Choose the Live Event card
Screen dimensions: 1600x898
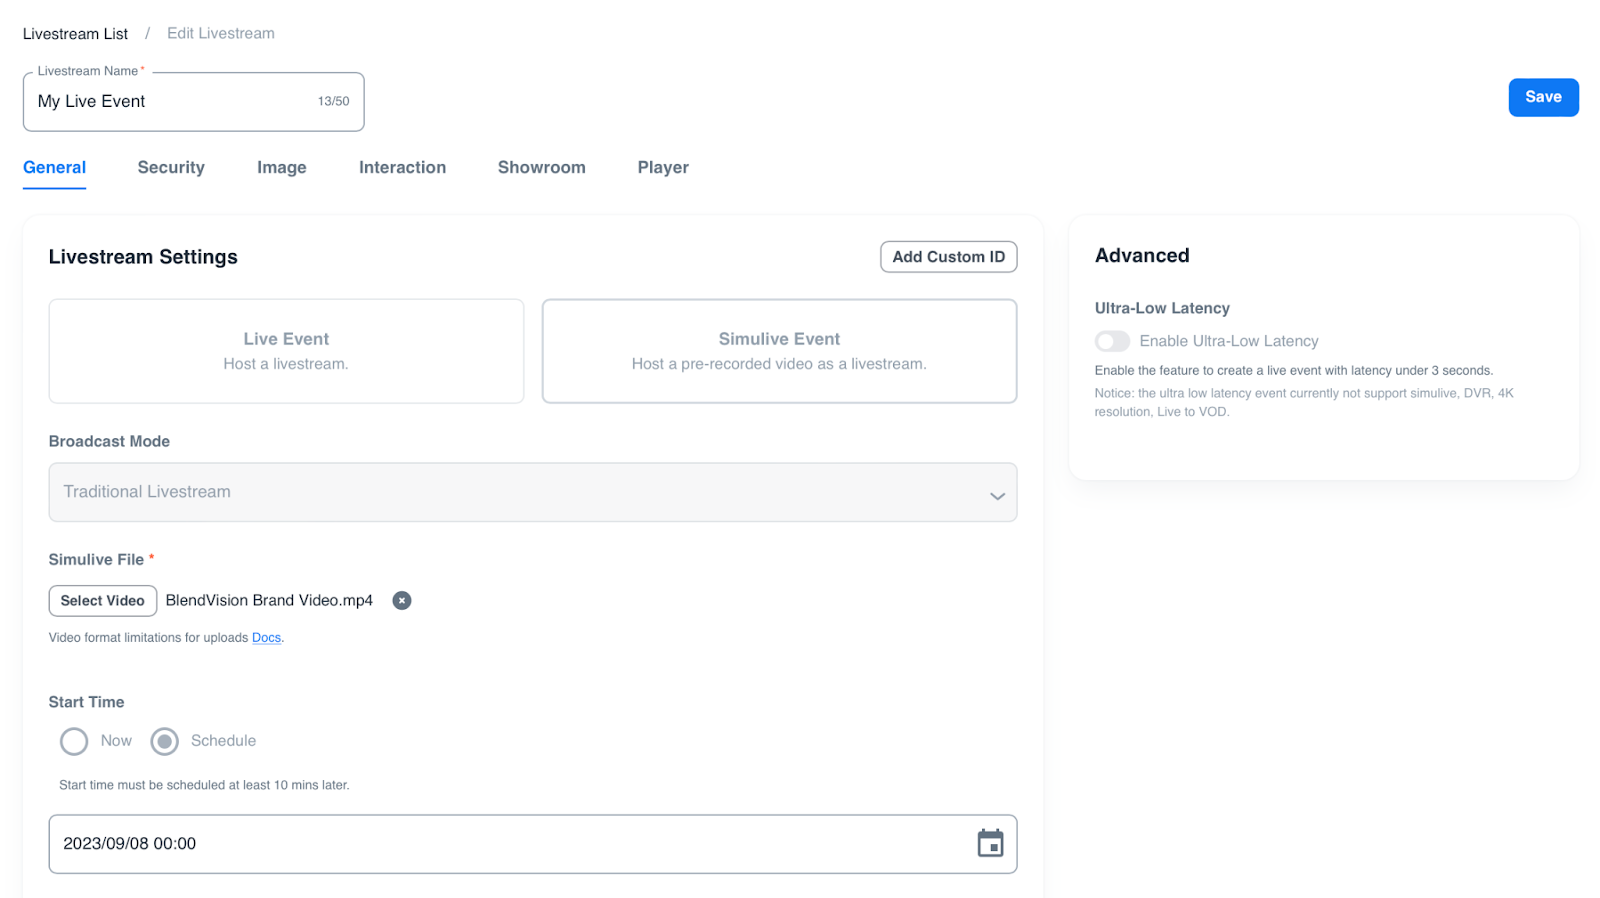click(286, 351)
